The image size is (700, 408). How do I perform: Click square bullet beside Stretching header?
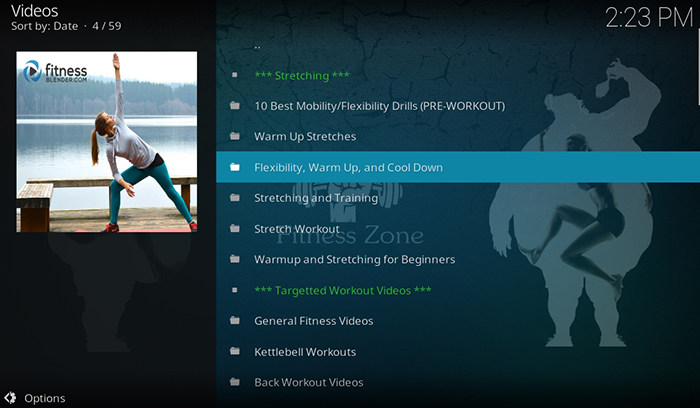(235, 75)
